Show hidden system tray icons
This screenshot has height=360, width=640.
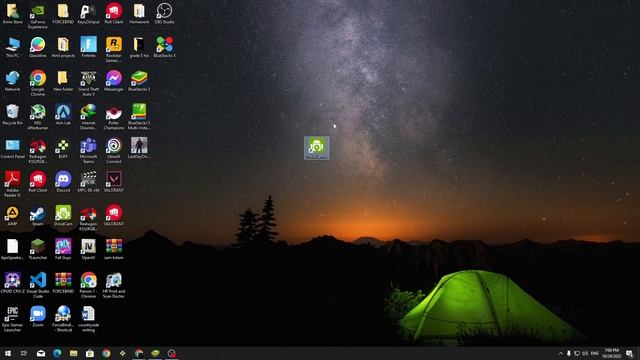tap(561, 353)
